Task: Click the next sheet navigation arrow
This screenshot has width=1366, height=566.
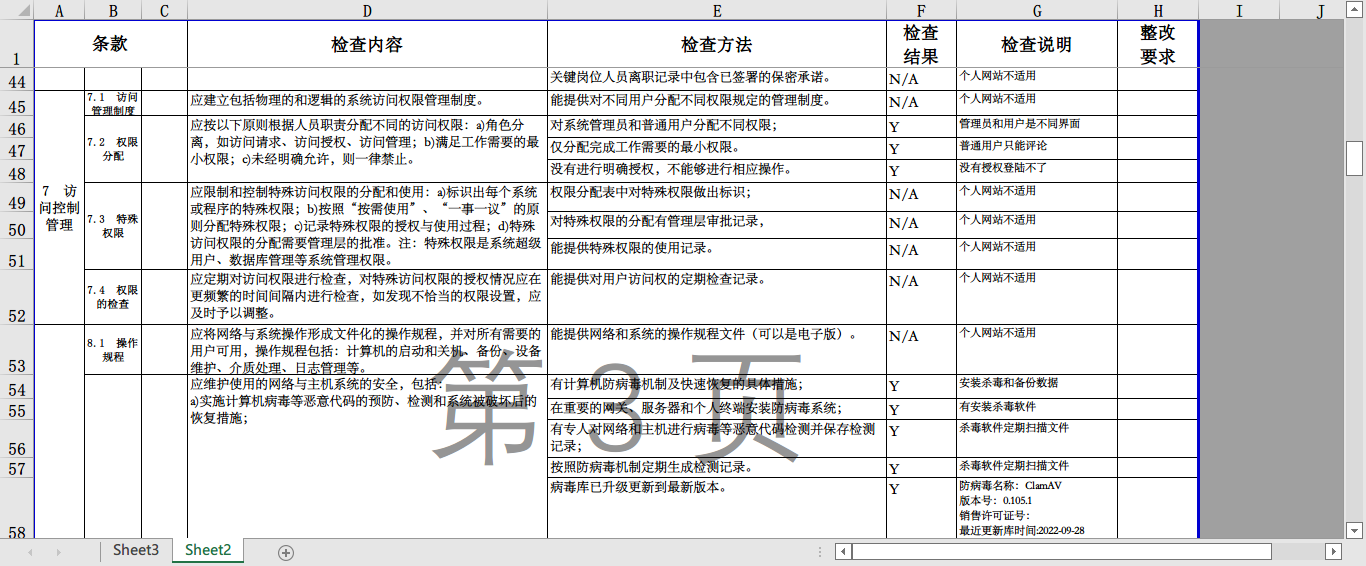Action: (x=58, y=552)
